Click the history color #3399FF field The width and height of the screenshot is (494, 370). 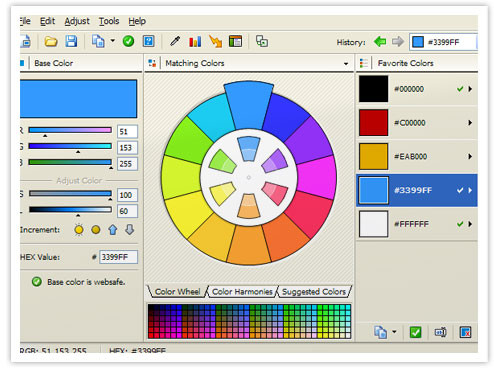[x=444, y=42]
